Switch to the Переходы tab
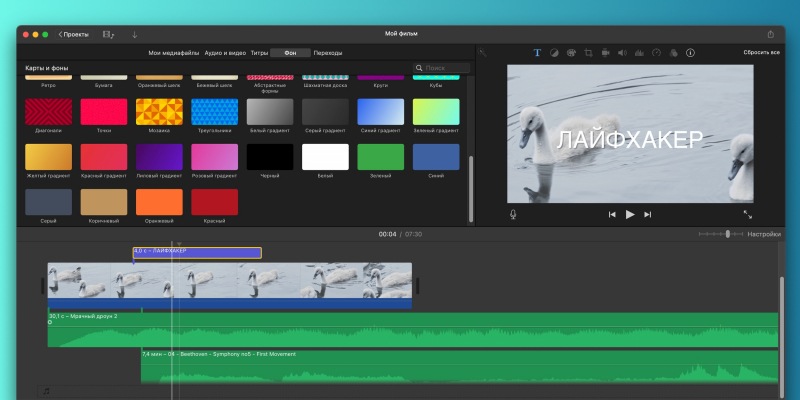800x400 pixels. point(328,53)
